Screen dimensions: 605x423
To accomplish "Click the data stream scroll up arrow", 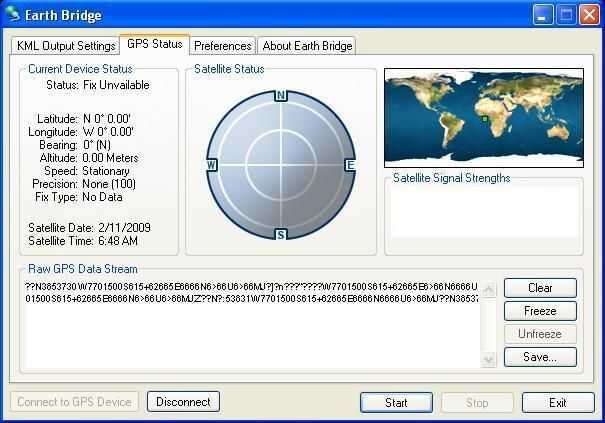I will point(488,289).
